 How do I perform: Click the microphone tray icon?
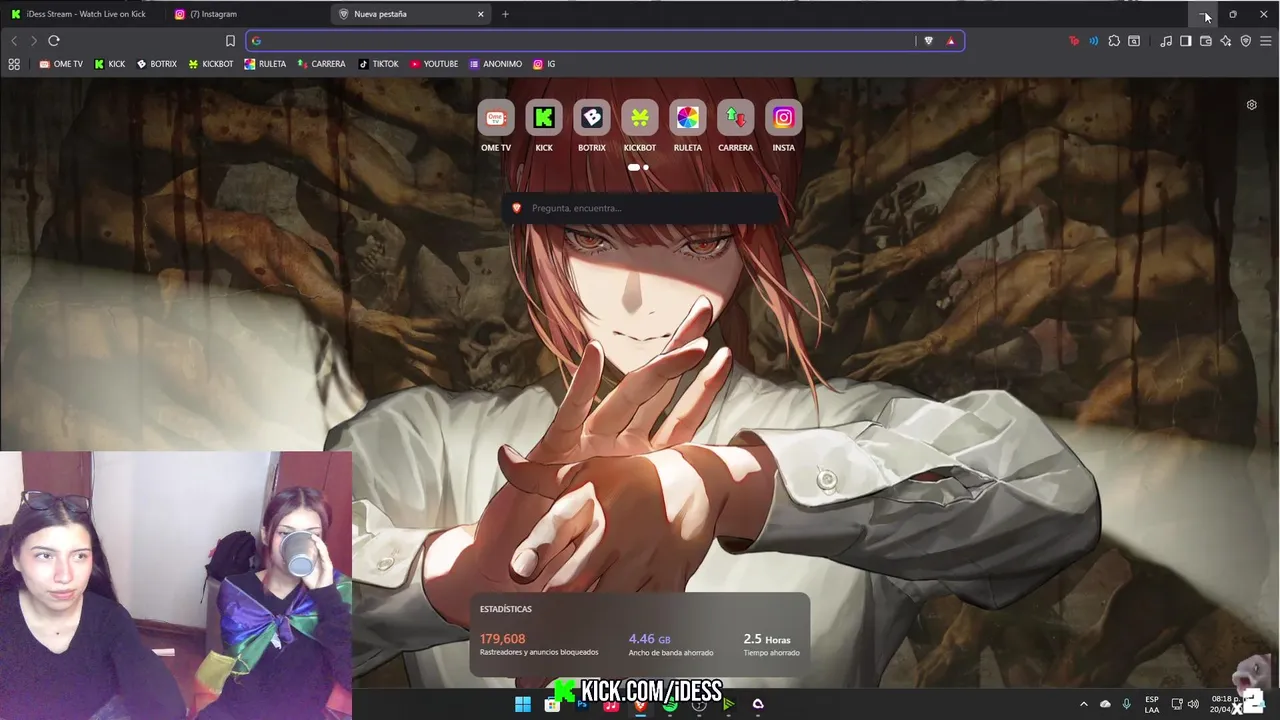(x=1127, y=704)
